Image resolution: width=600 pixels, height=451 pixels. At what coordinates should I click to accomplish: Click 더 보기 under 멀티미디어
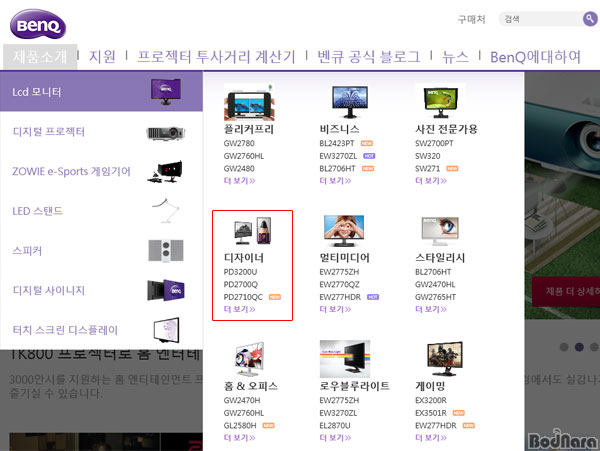(335, 309)
